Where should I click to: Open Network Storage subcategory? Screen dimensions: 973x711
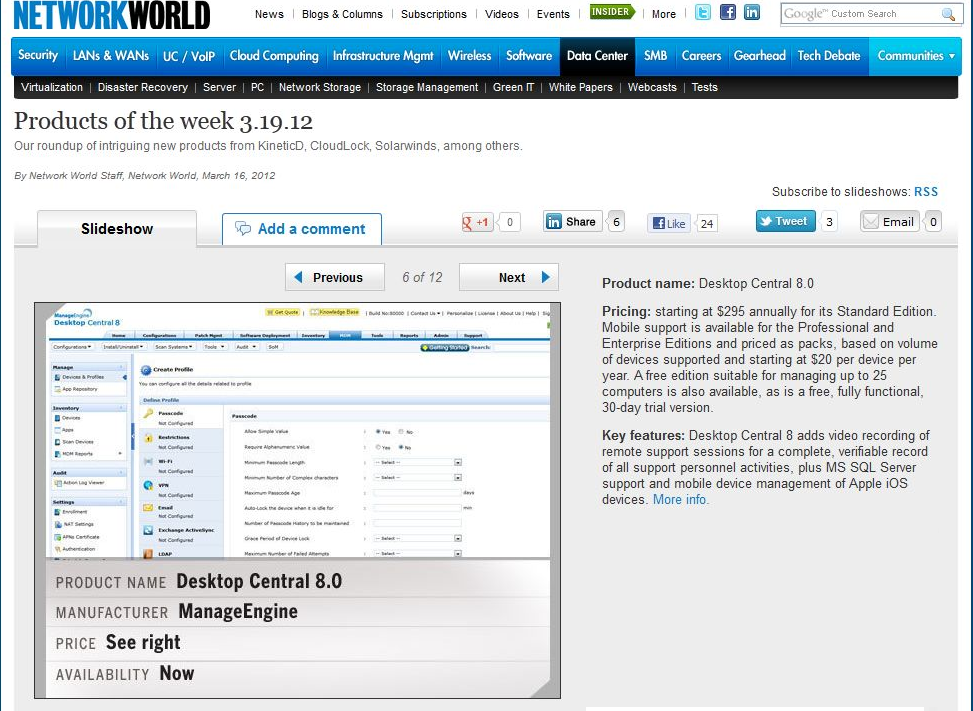click(x=320, y=87)
